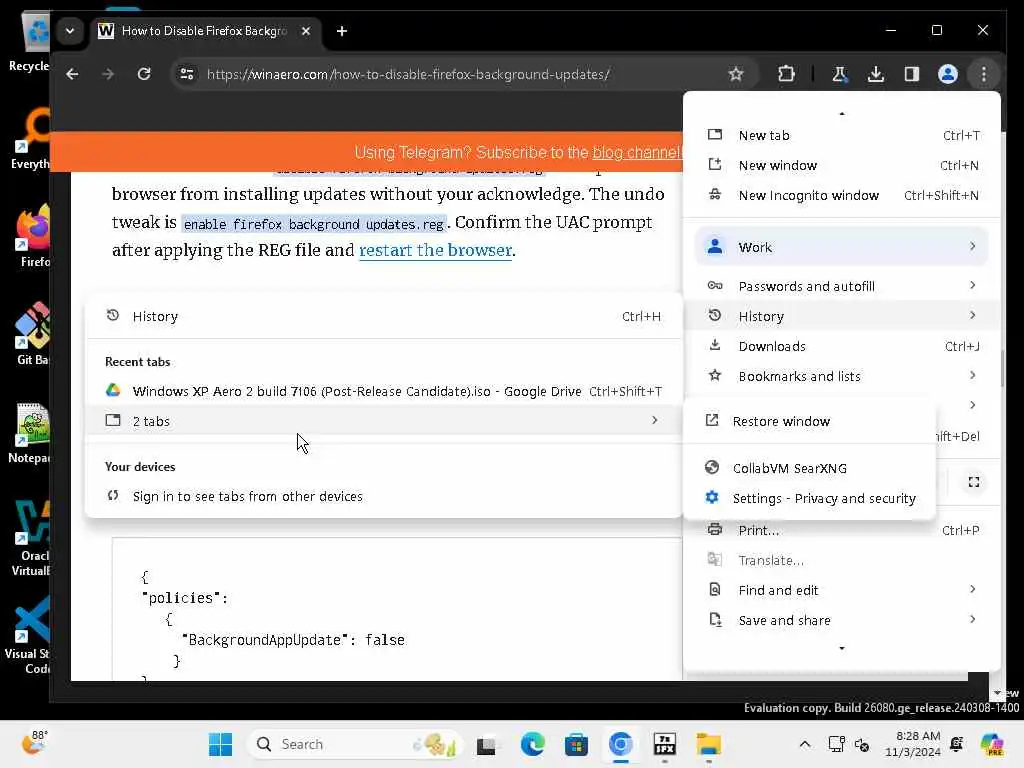Open Microsoft Store from the taskbar
This screenshot has height=768, width=1024.
[x=576, y=744]
